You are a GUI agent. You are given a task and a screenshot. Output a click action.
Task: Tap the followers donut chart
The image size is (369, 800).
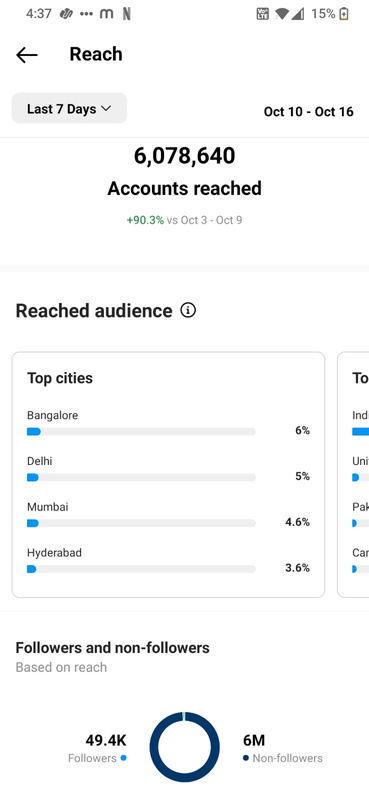(x=185, y=747)
